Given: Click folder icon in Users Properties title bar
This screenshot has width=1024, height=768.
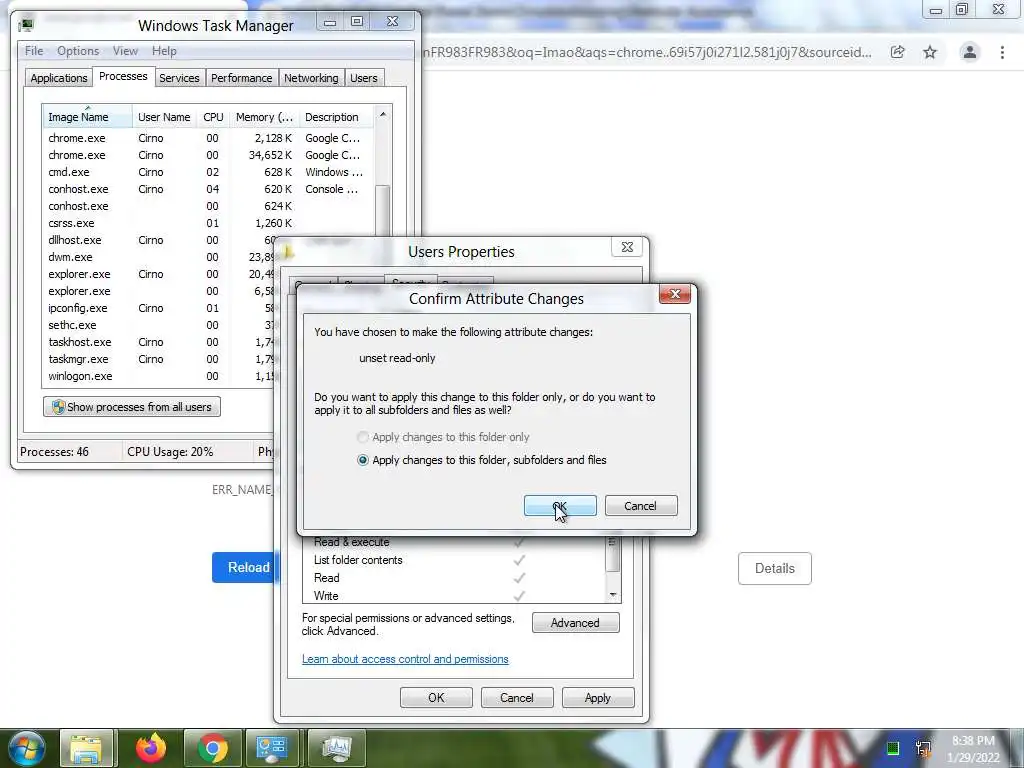Looking at the screenshot, I should [x=288, y=251].
